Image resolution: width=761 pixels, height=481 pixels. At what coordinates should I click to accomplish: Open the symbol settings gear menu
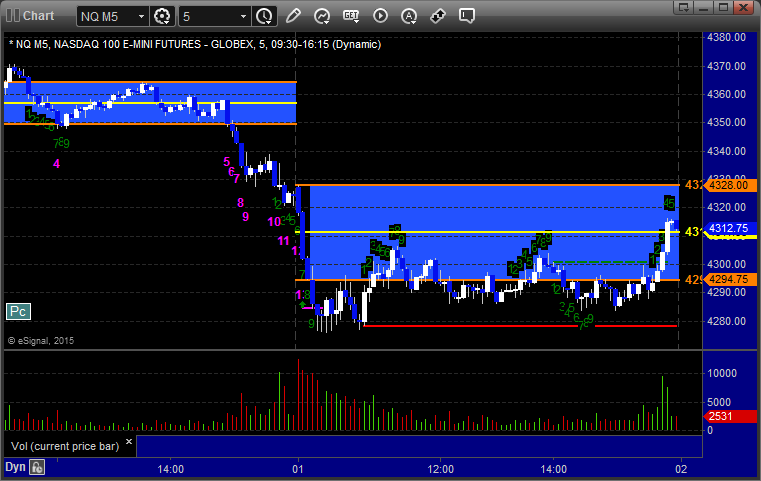pos(162,17)
